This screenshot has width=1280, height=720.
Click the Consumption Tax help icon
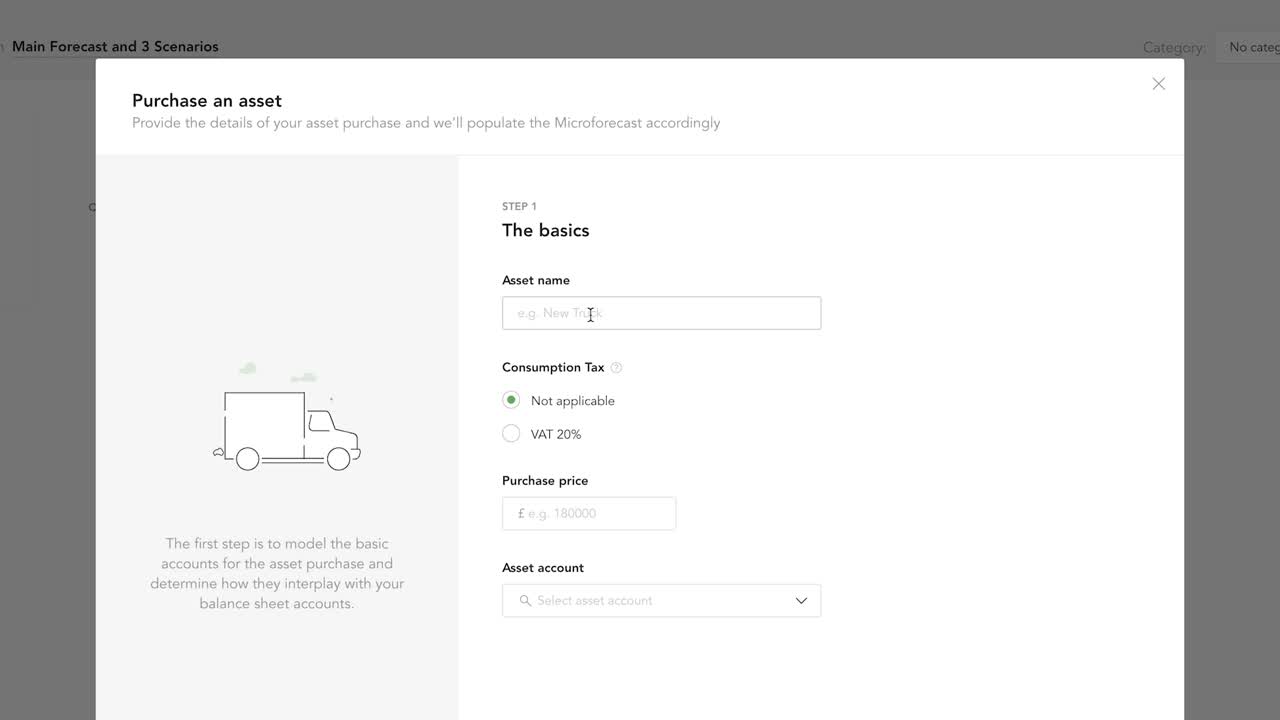point(617,367)
